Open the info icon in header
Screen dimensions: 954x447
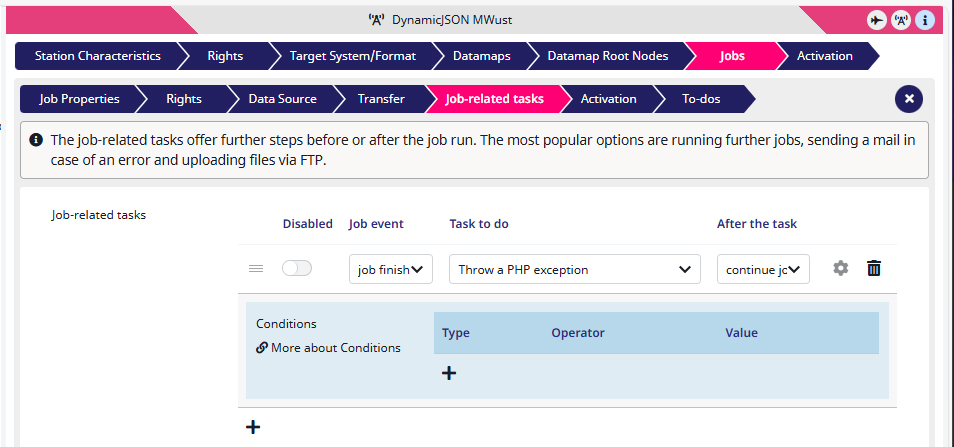point(925,20)
